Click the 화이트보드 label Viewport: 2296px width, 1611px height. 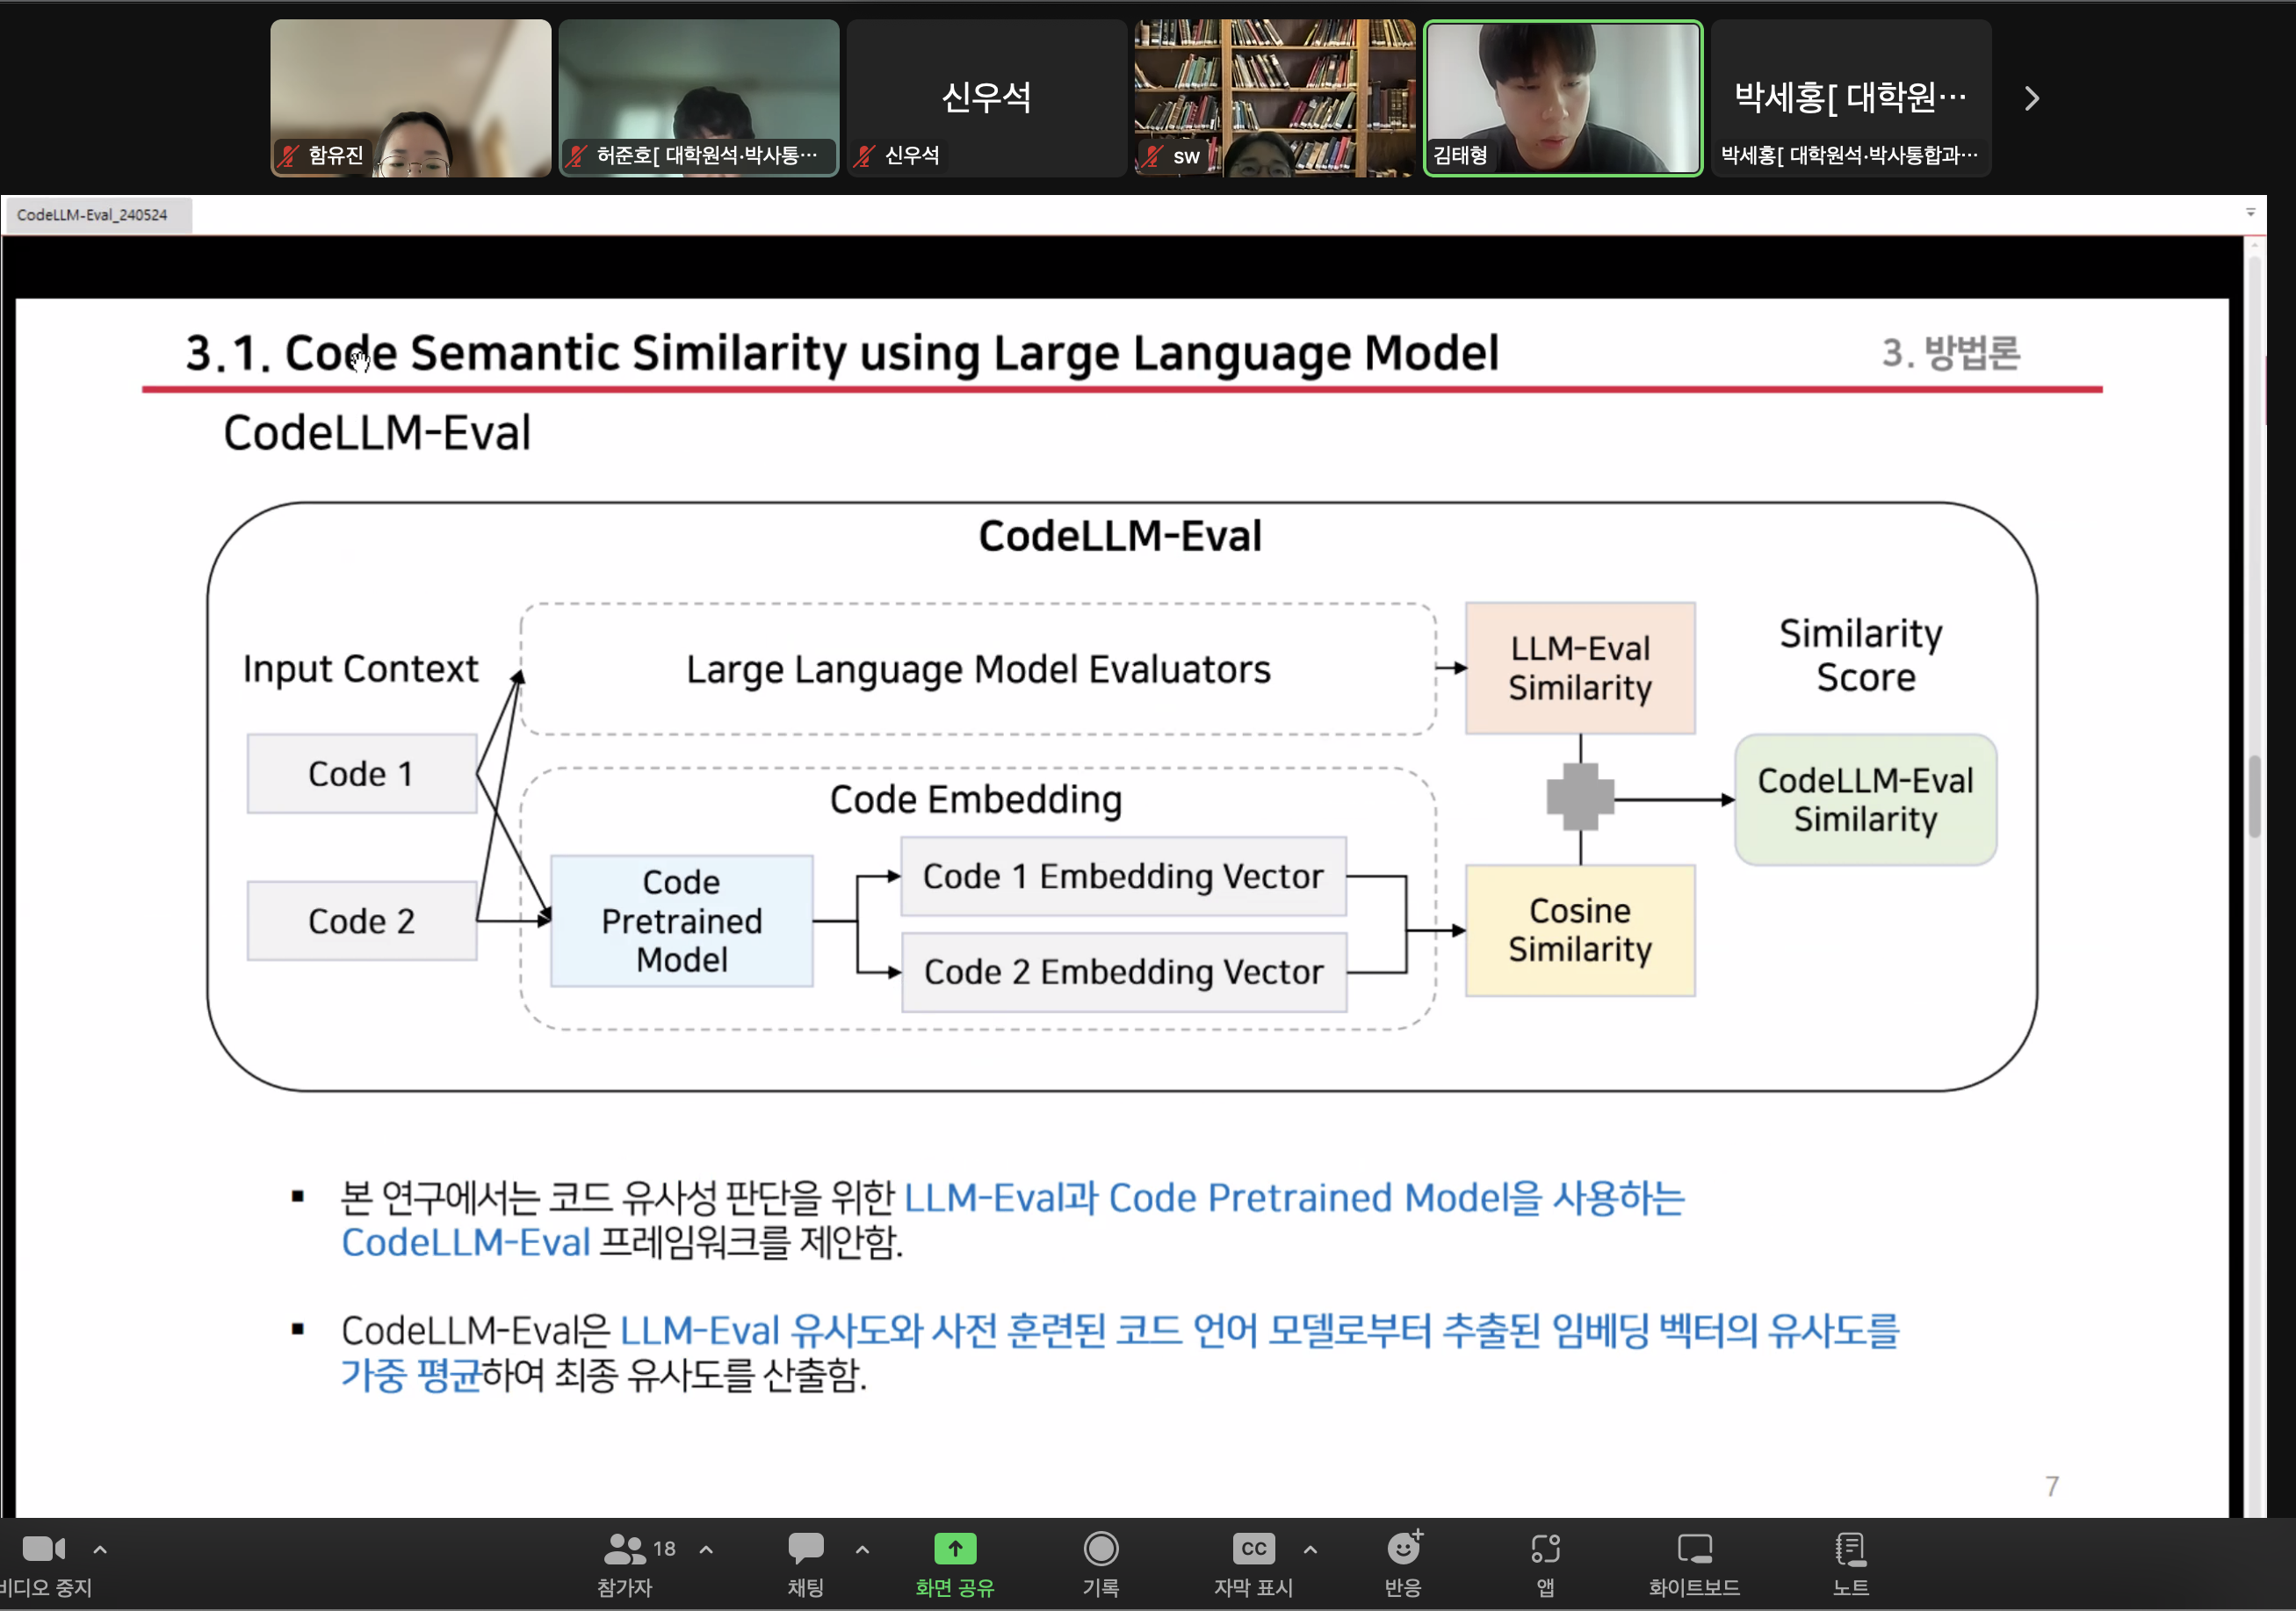coord(1694,1587)
